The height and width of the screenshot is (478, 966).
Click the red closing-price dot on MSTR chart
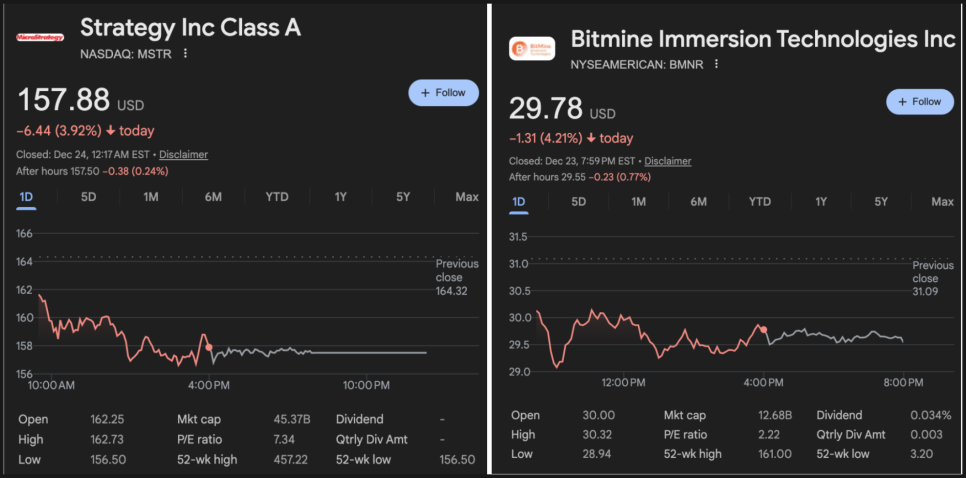(x=208, y=347)
